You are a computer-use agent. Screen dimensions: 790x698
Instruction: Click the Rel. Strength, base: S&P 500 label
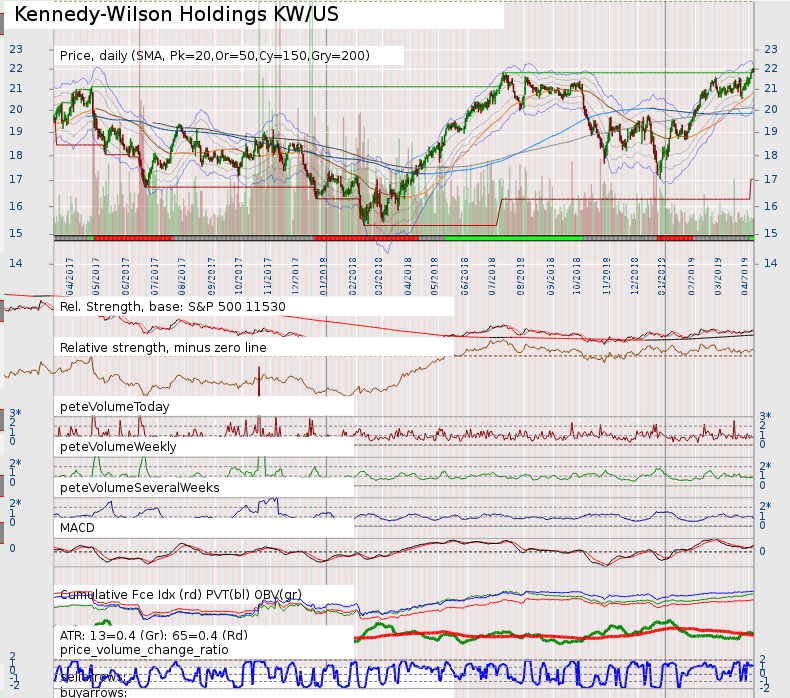pyautogui.click(x=172, y=307)
